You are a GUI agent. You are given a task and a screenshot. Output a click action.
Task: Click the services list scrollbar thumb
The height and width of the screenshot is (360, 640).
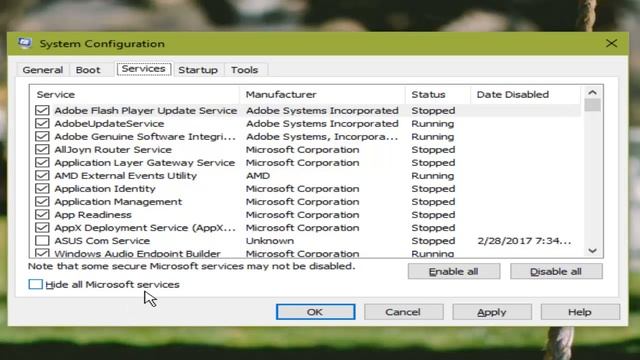(592, 105)
